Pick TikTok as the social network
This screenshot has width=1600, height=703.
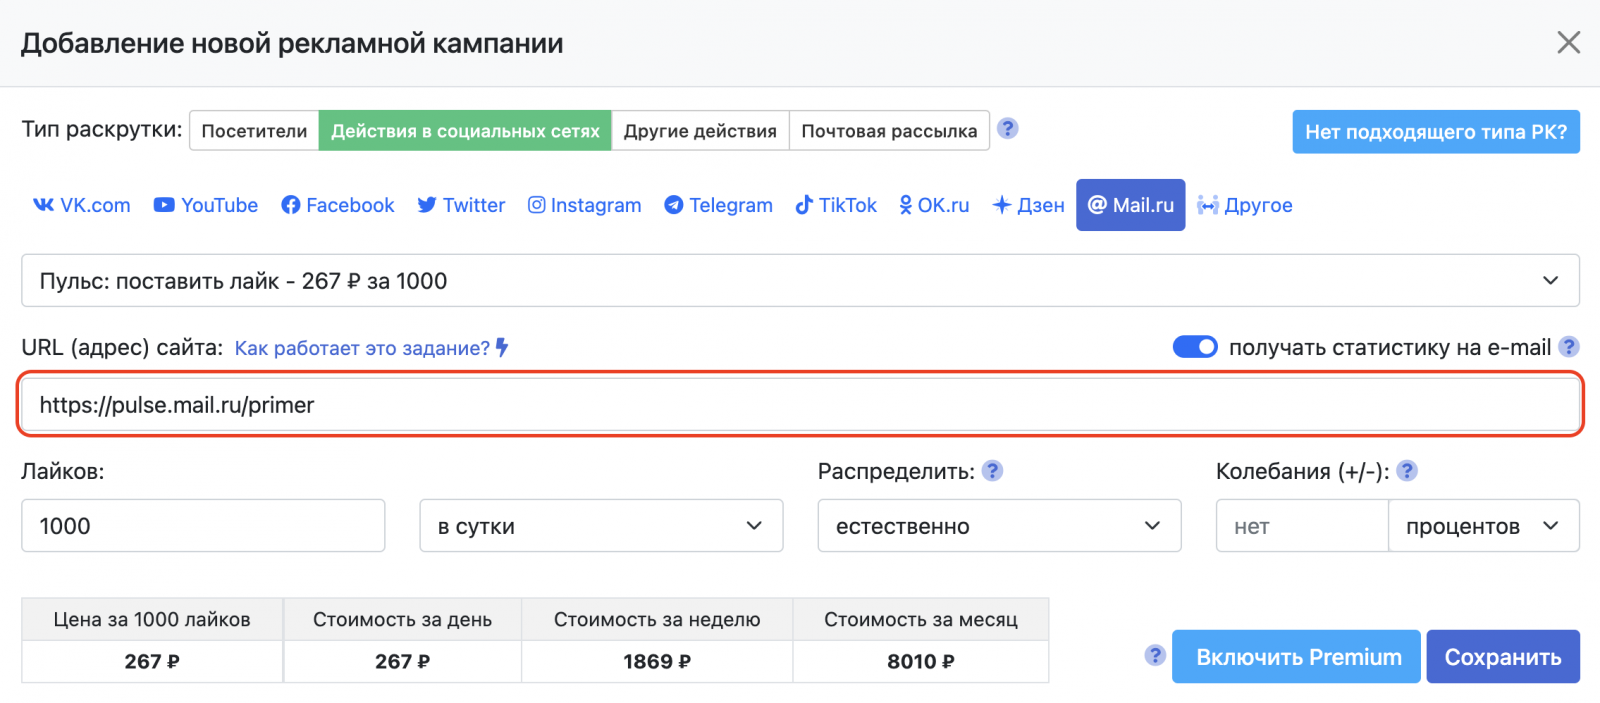(836, 205)
